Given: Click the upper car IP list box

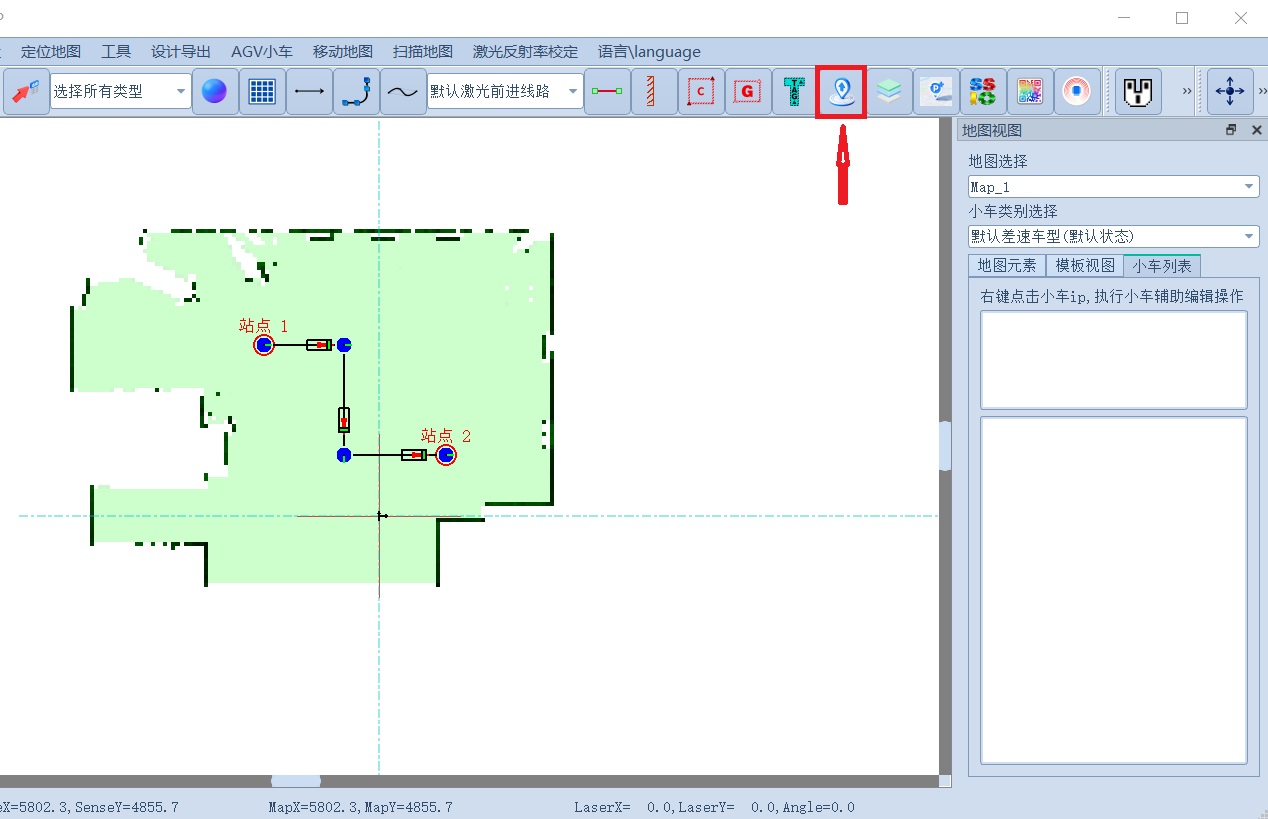Looking at the screenshot, I should pyautogui.click(x=1113, y=360).
